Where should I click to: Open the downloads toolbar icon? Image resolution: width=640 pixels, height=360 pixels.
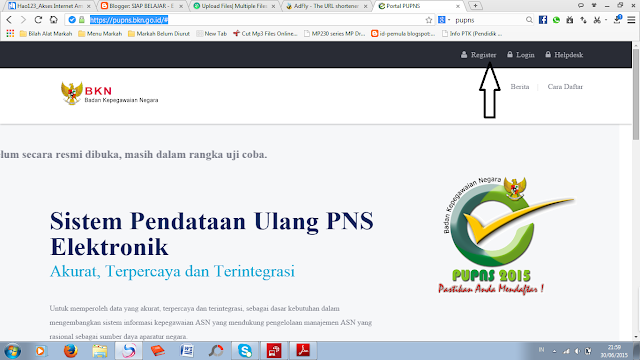coord(617,19)
